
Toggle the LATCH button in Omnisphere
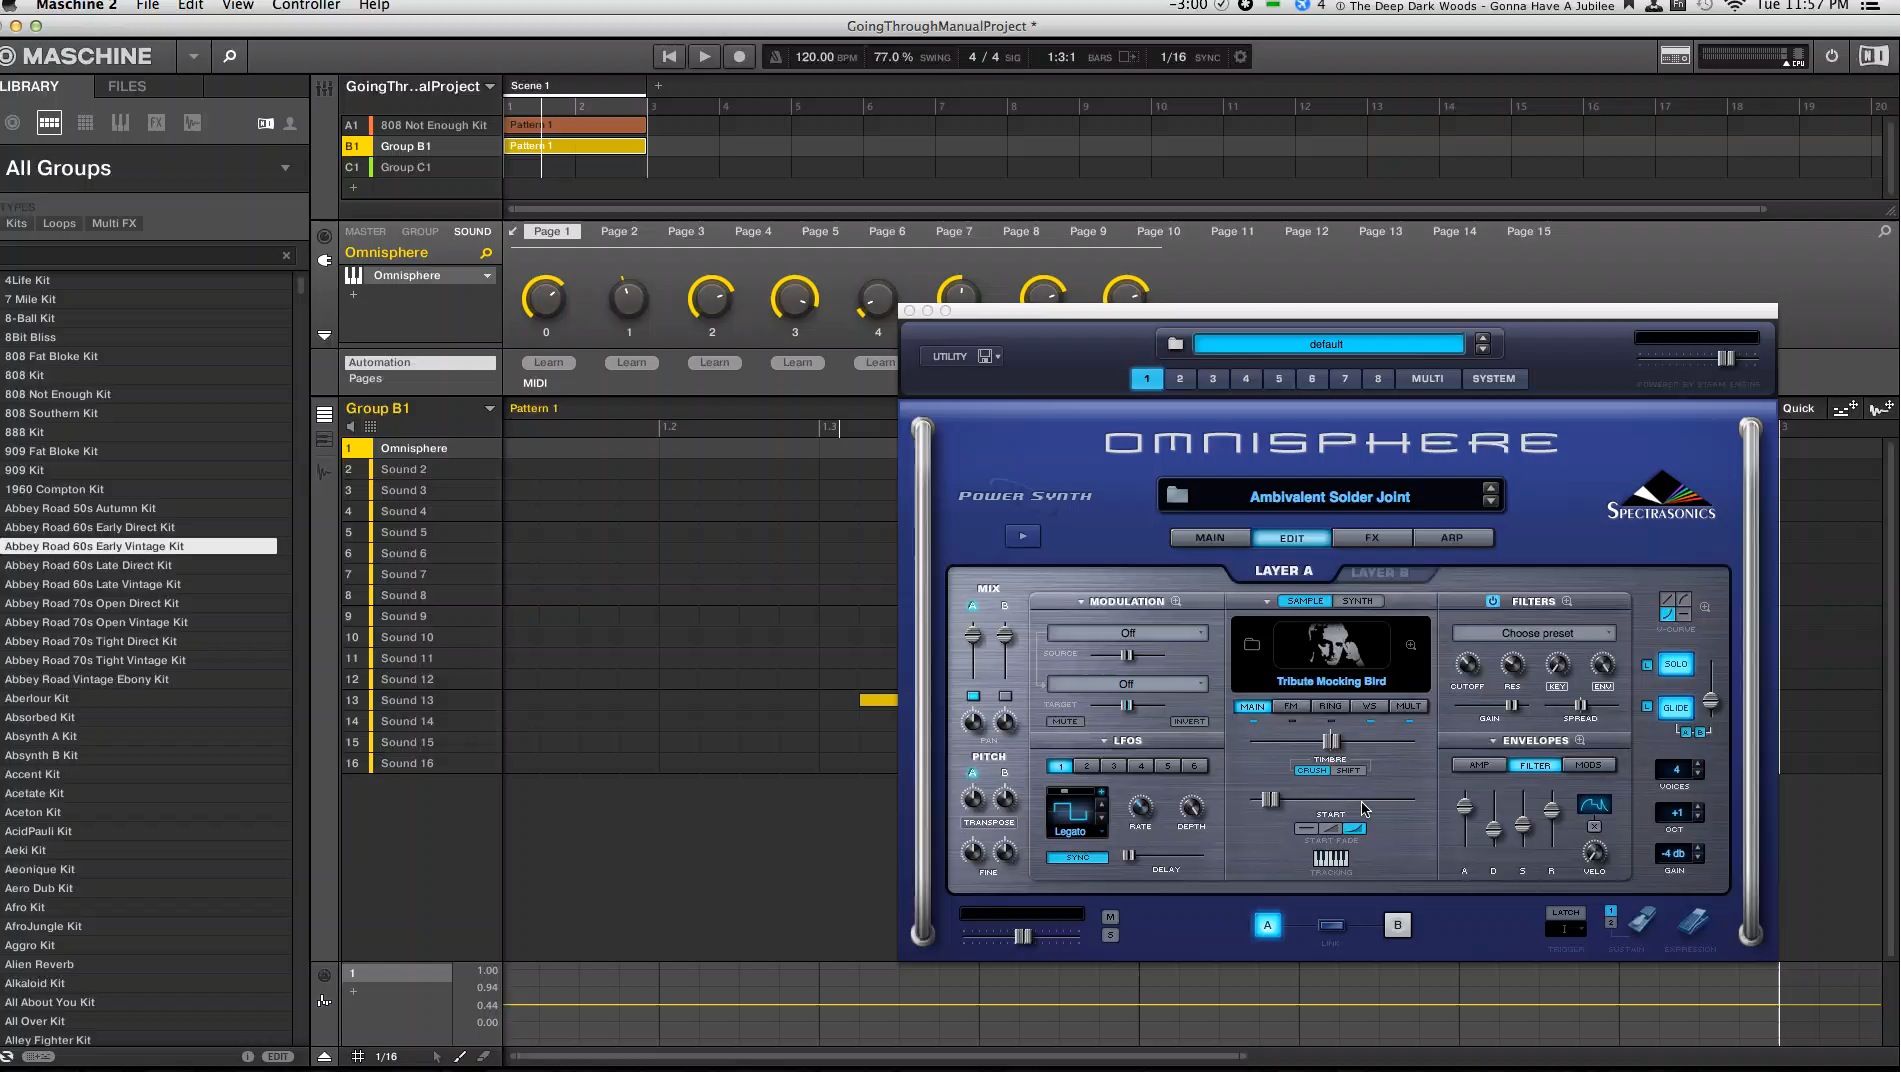click(x=1565, y=912)
